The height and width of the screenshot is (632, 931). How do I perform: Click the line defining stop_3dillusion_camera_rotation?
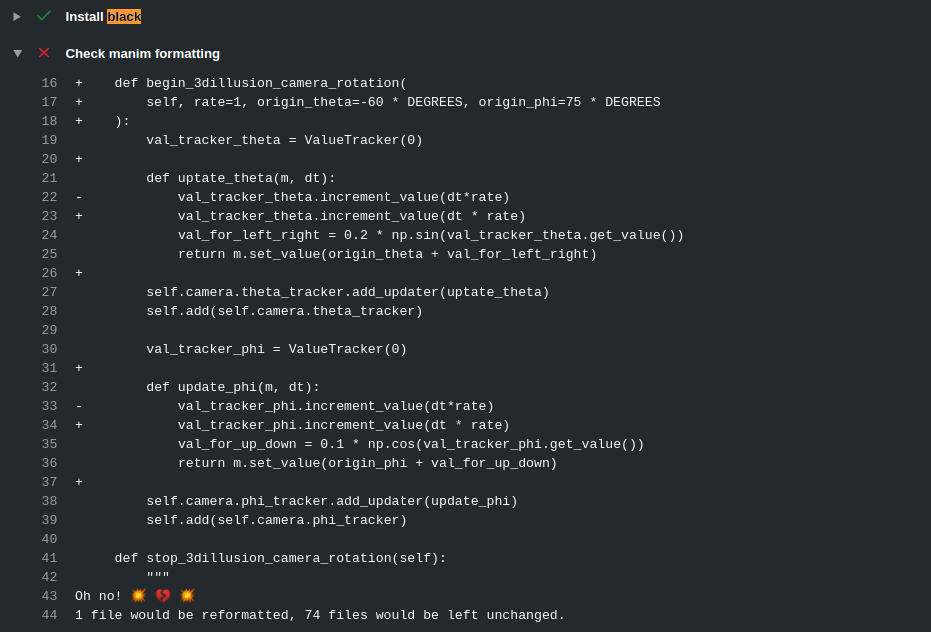pyautogui.click(x=280, y=558)
